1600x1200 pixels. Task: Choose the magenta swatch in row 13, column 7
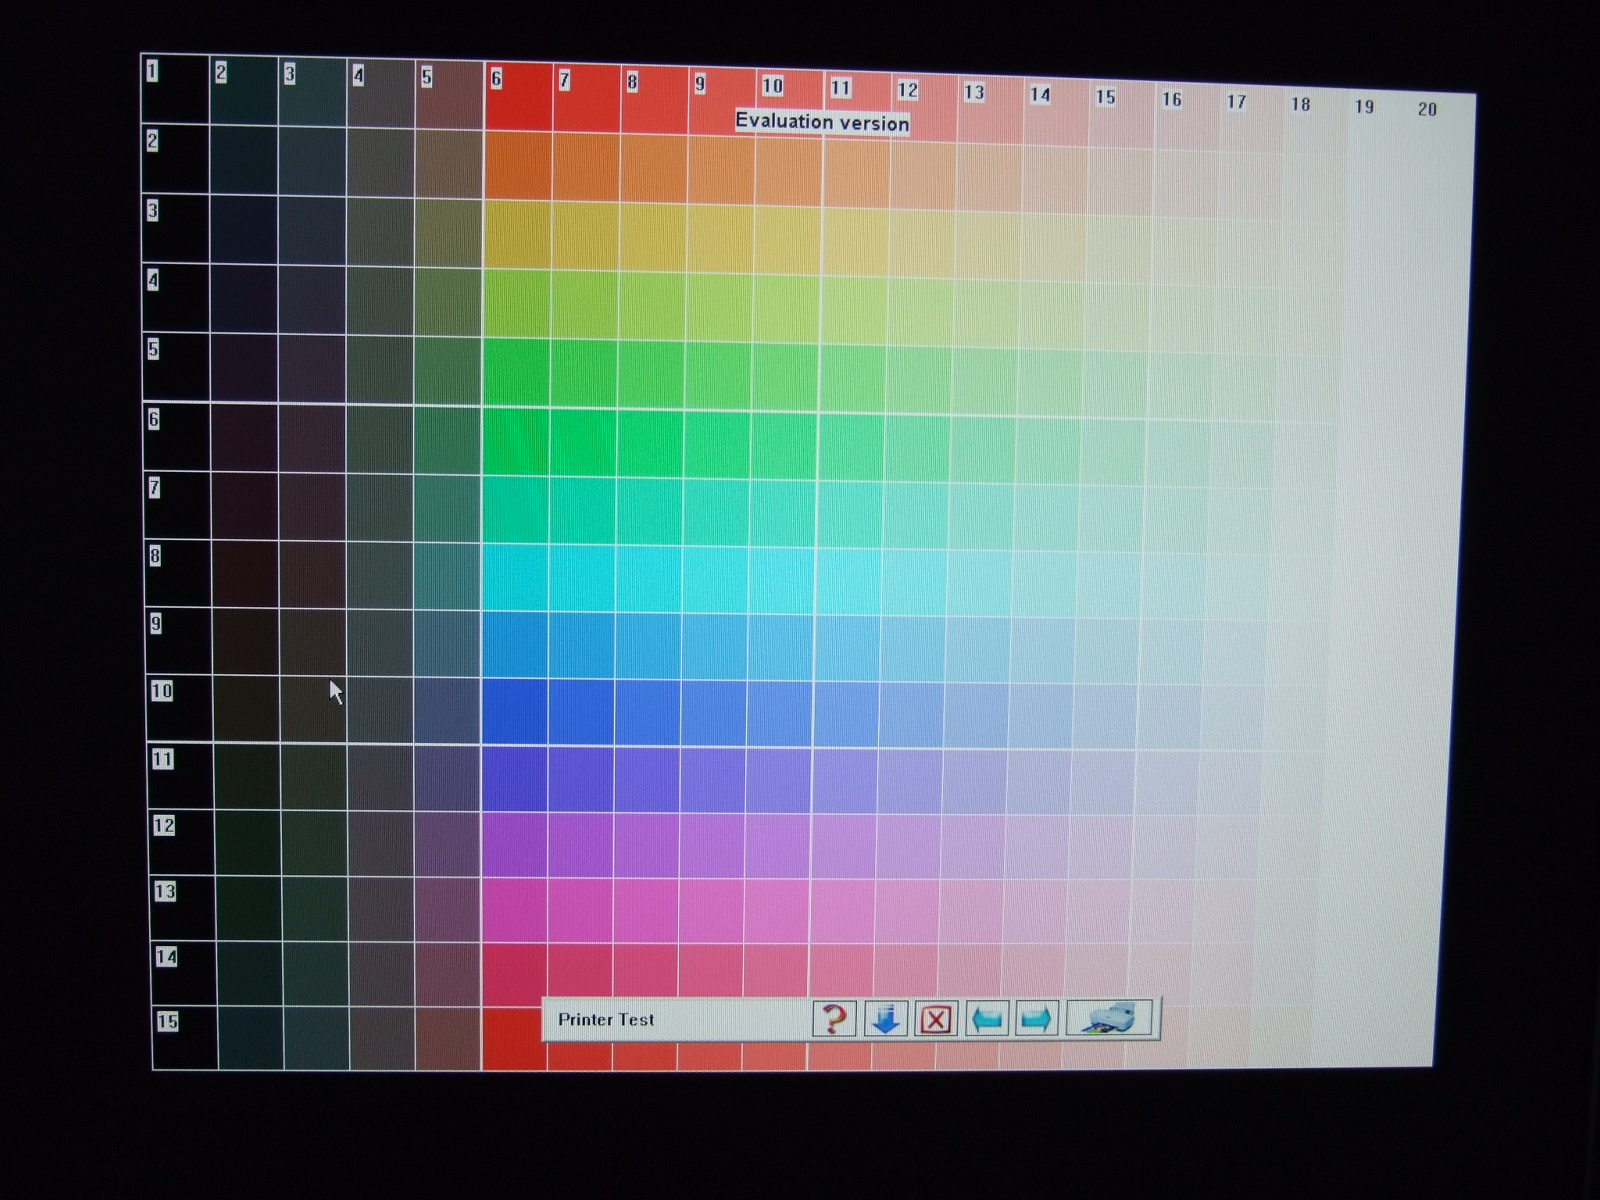coord(580,910)
